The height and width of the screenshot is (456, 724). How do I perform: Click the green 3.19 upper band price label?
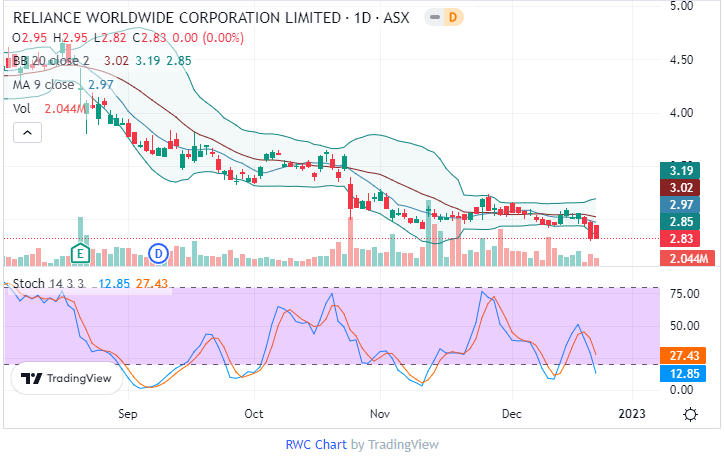click(684, 169)
